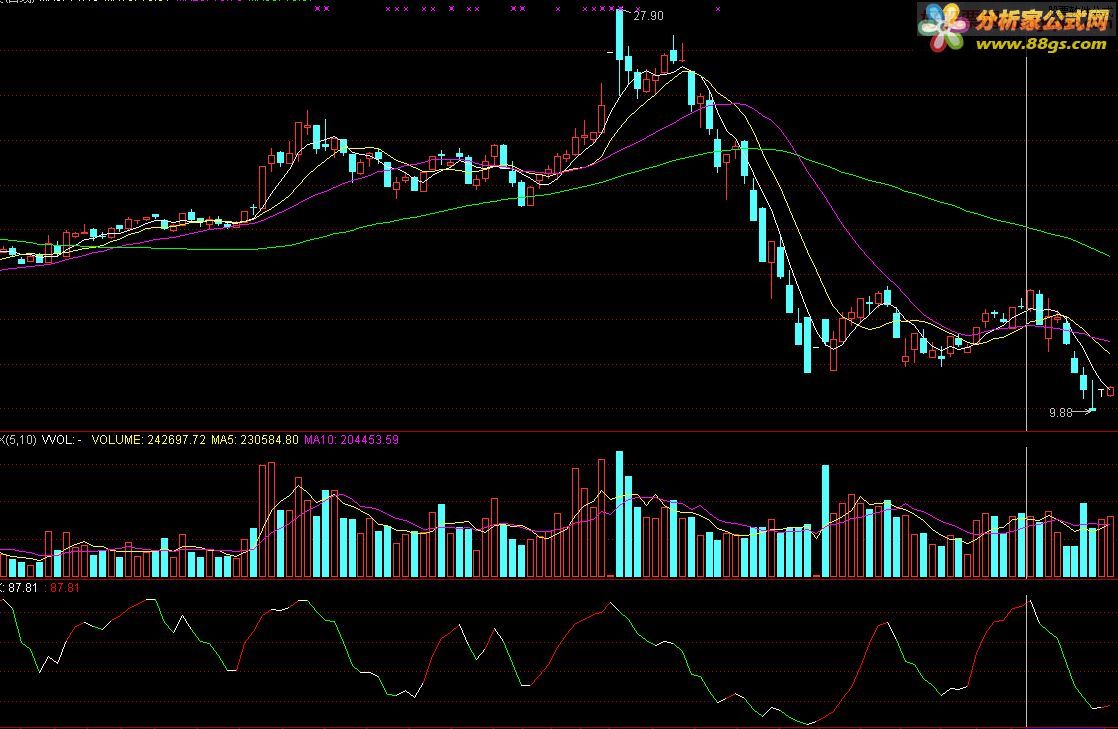
Task: Select the MA10: 204453.59 volume value
Action: 352,440
